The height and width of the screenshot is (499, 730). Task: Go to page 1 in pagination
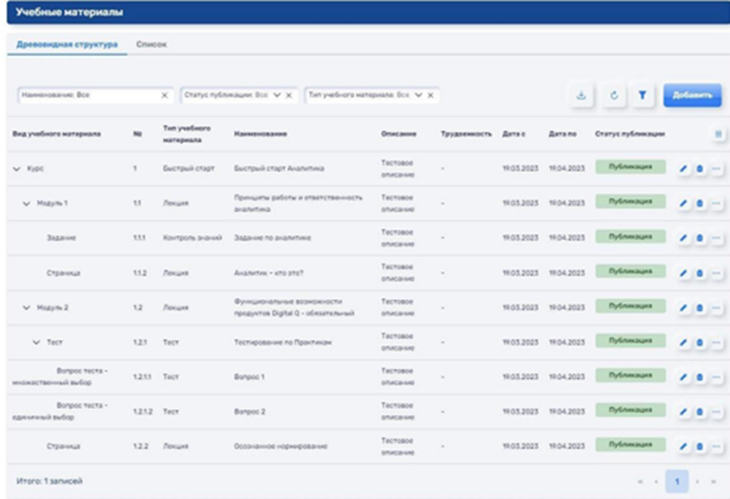676,481
